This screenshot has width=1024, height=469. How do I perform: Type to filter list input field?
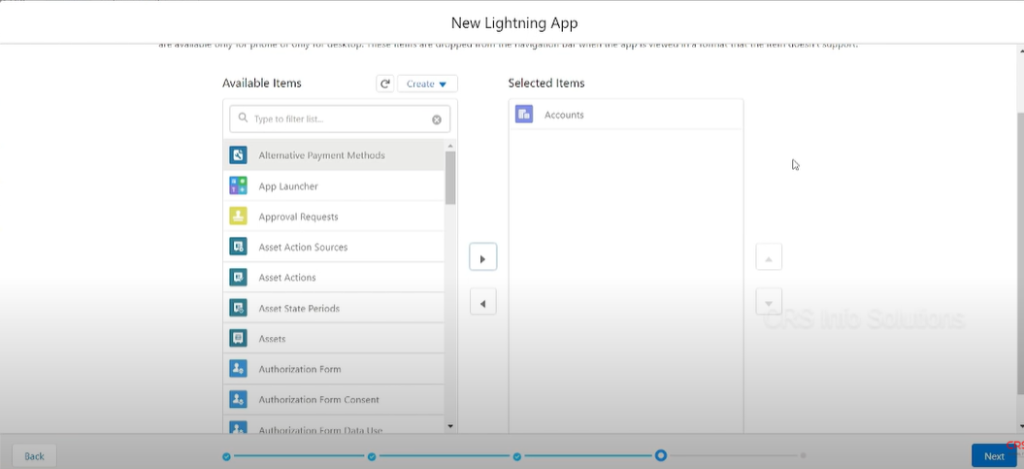(340, 119)
